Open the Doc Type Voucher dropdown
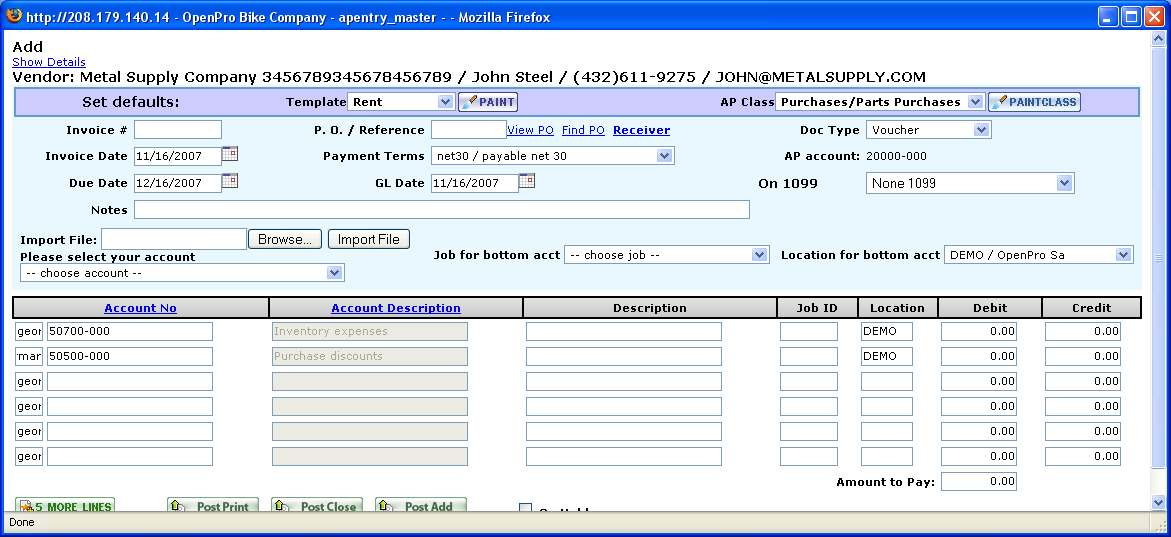 tap(980, 130)
